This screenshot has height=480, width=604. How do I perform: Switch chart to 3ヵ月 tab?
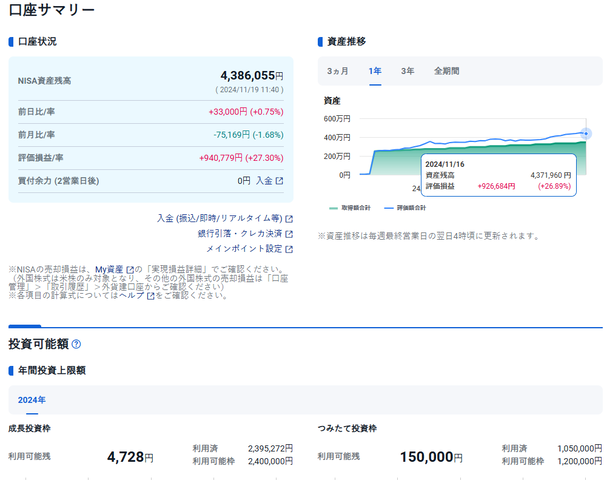pos(337,71)
